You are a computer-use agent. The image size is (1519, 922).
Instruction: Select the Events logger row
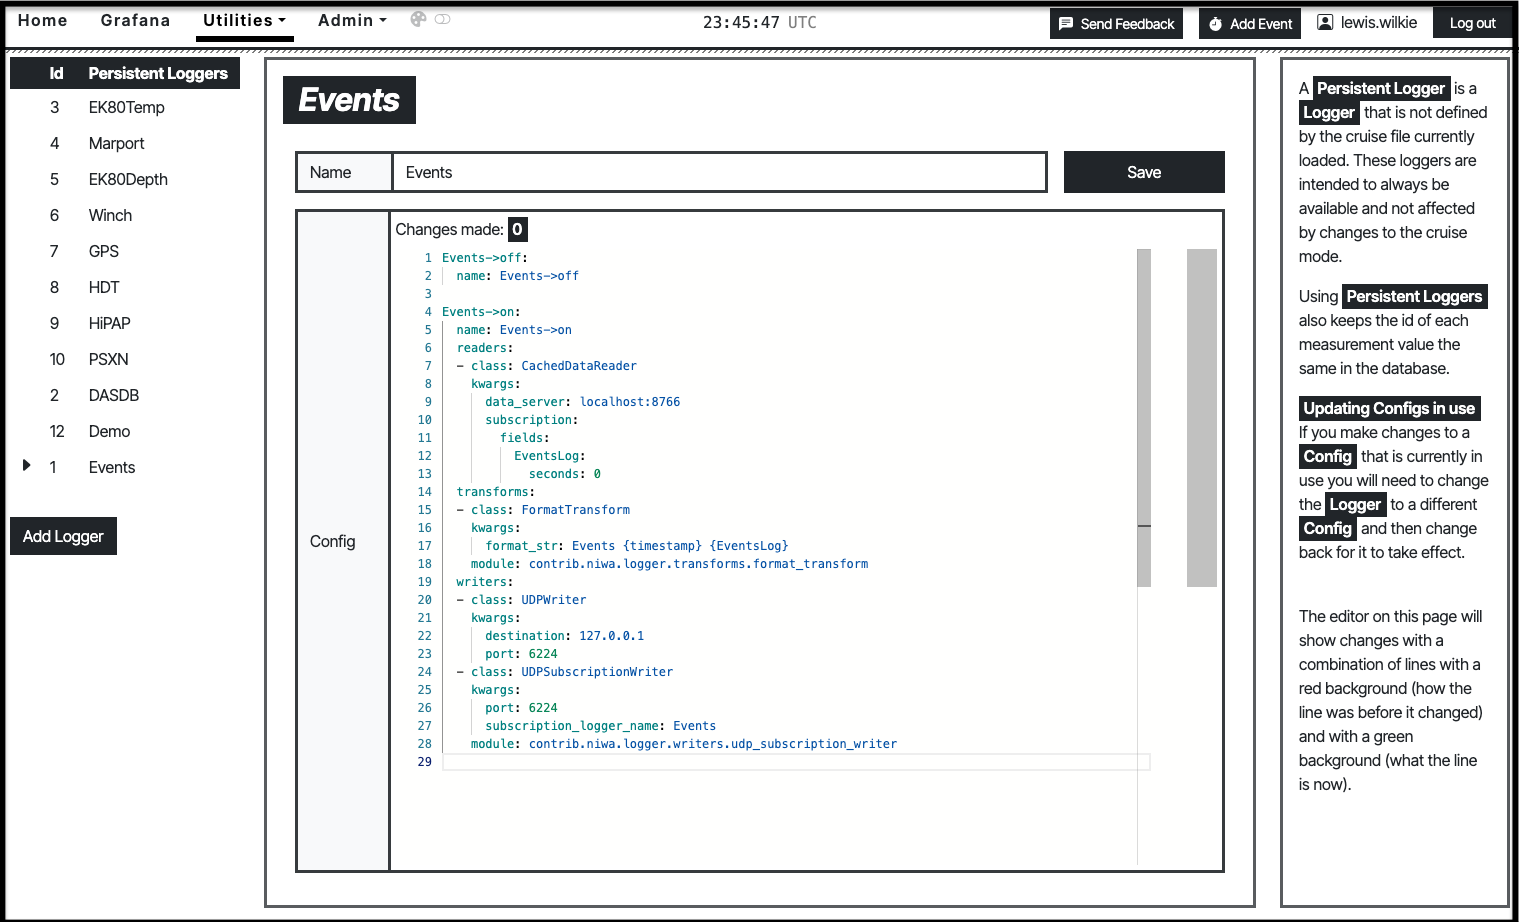pyautogui.click(x=125, y=467)
